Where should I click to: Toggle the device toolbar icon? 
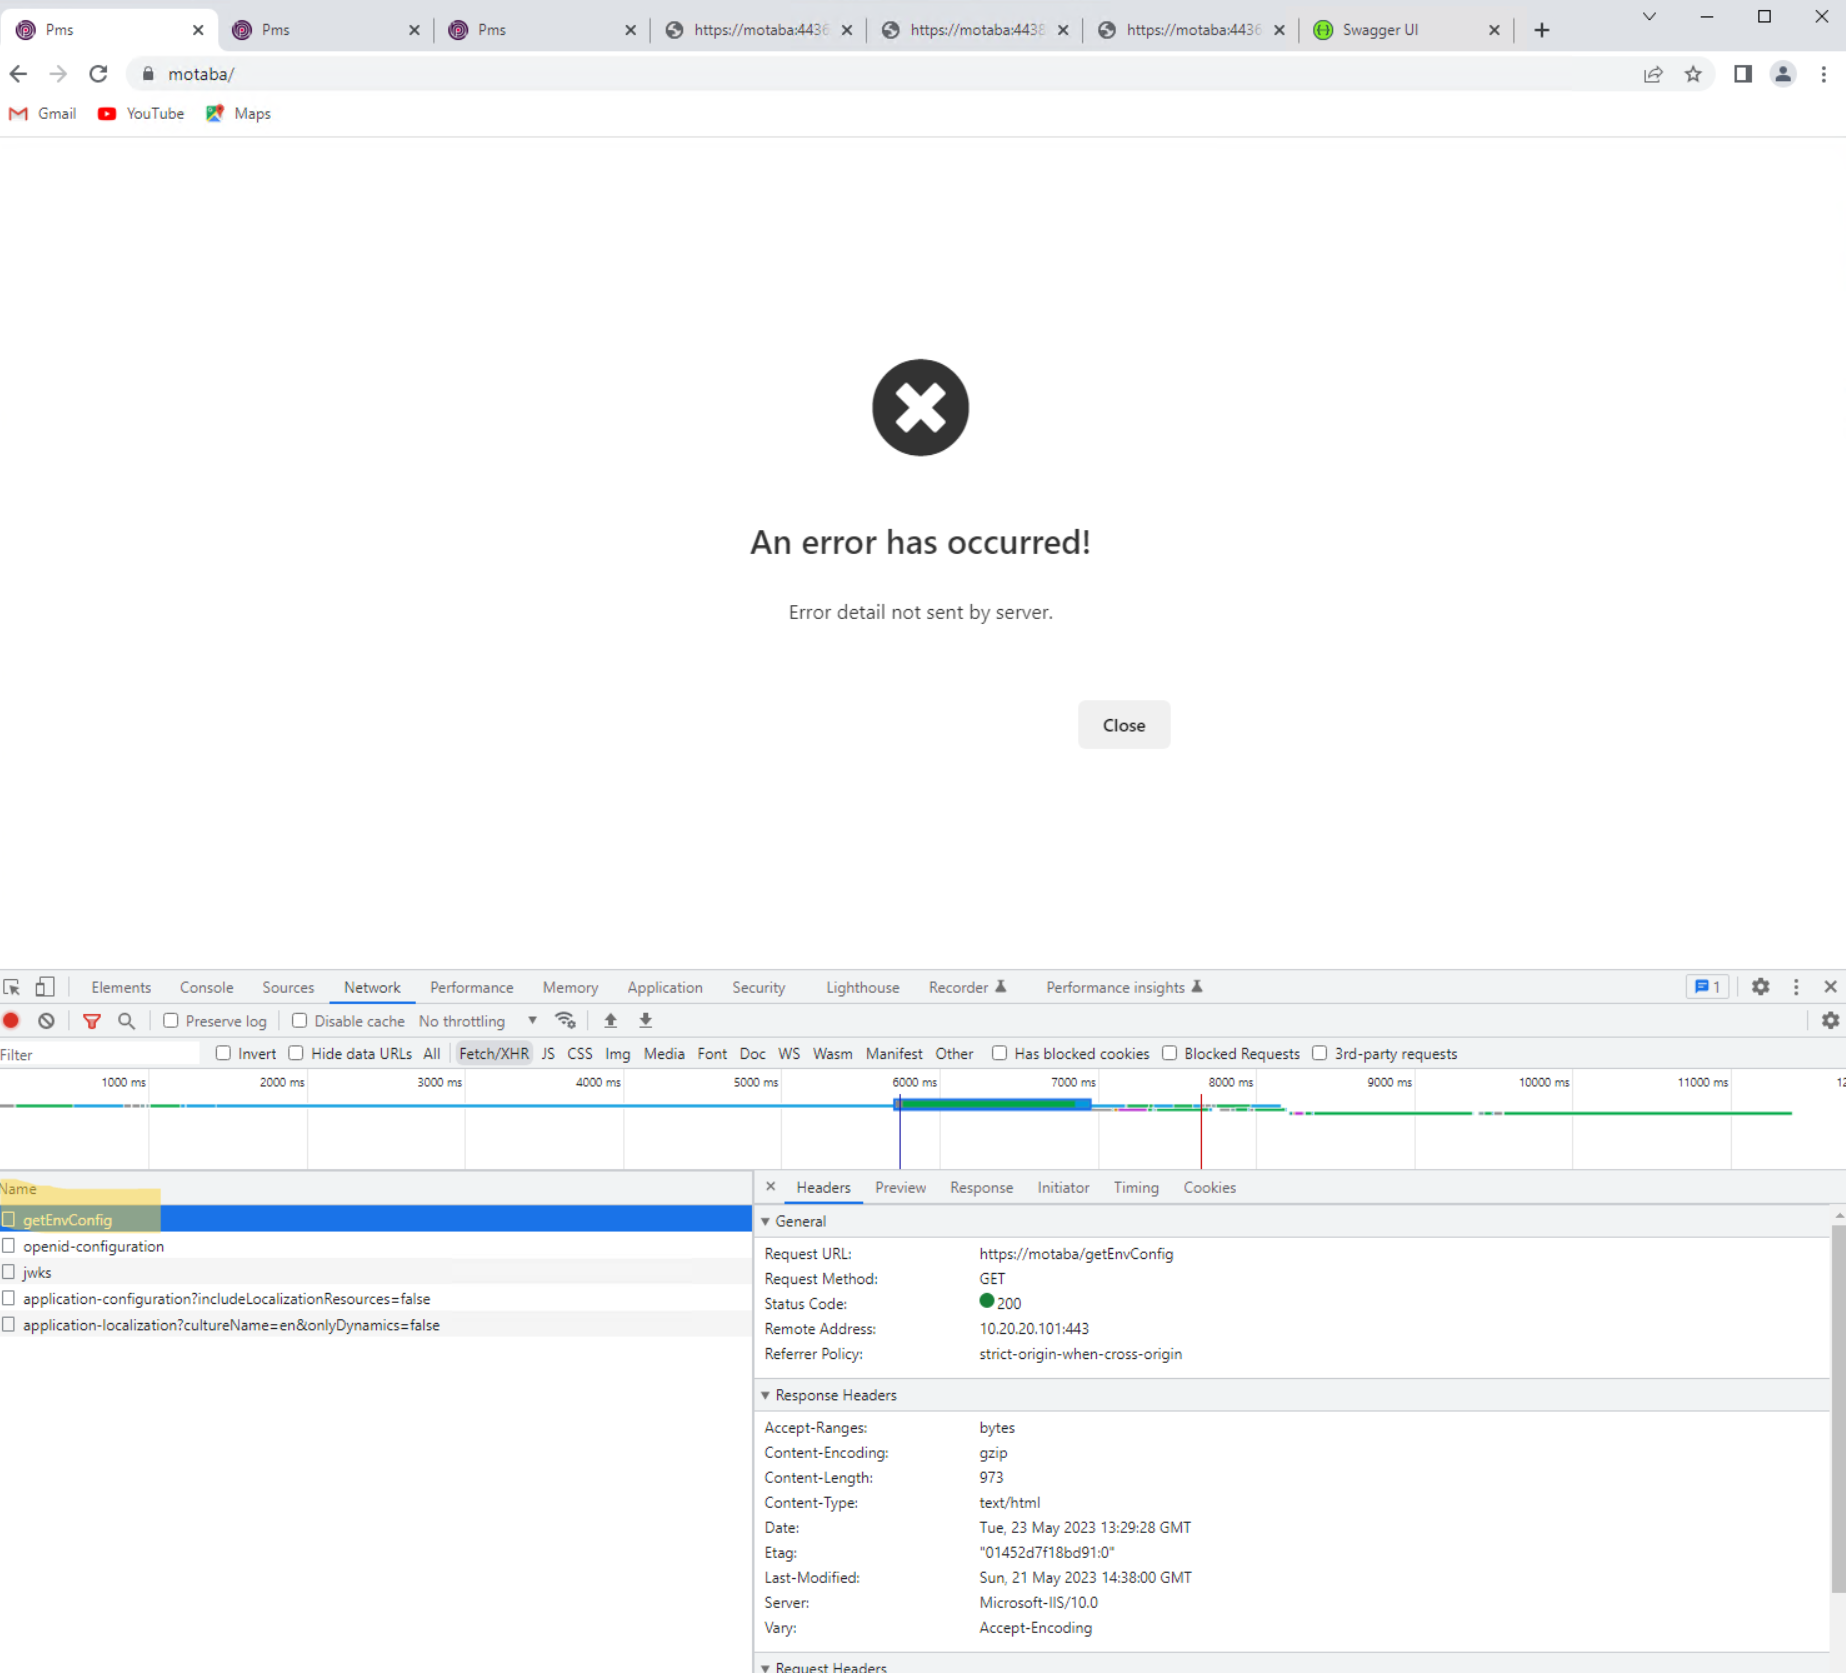tap(45, 987)
